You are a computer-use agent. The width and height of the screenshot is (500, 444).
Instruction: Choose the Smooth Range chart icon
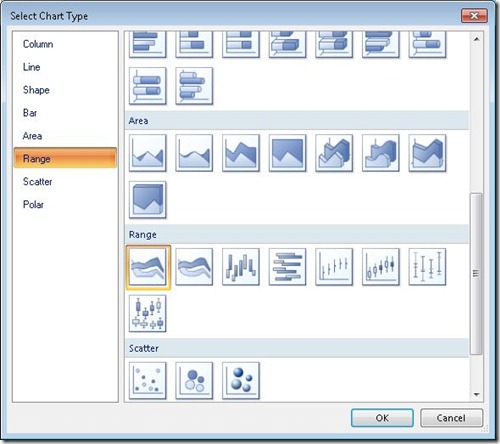click(194, 267)
